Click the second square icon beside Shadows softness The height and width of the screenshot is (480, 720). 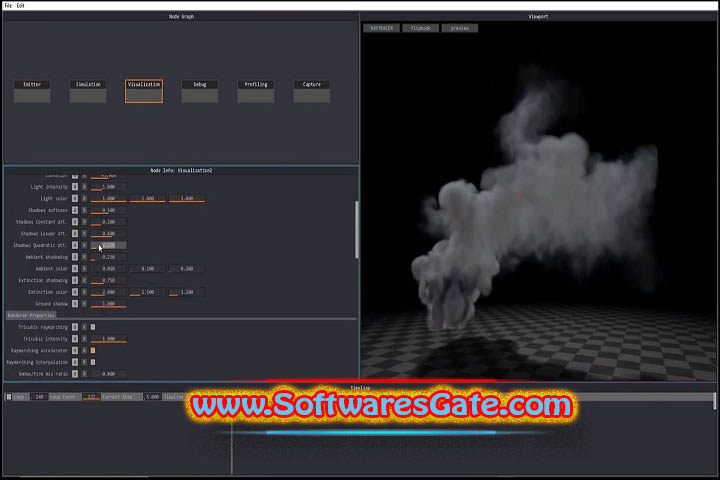point(84,210)
